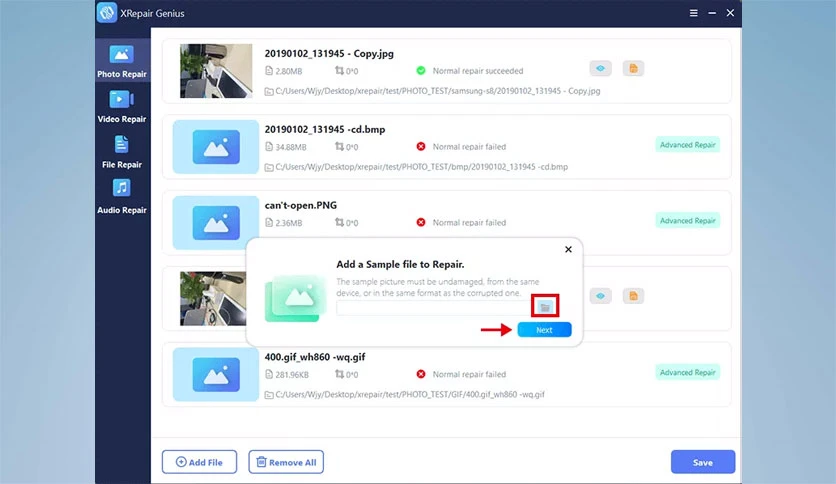Minimize the XRepair Genius window

[712, 13]
